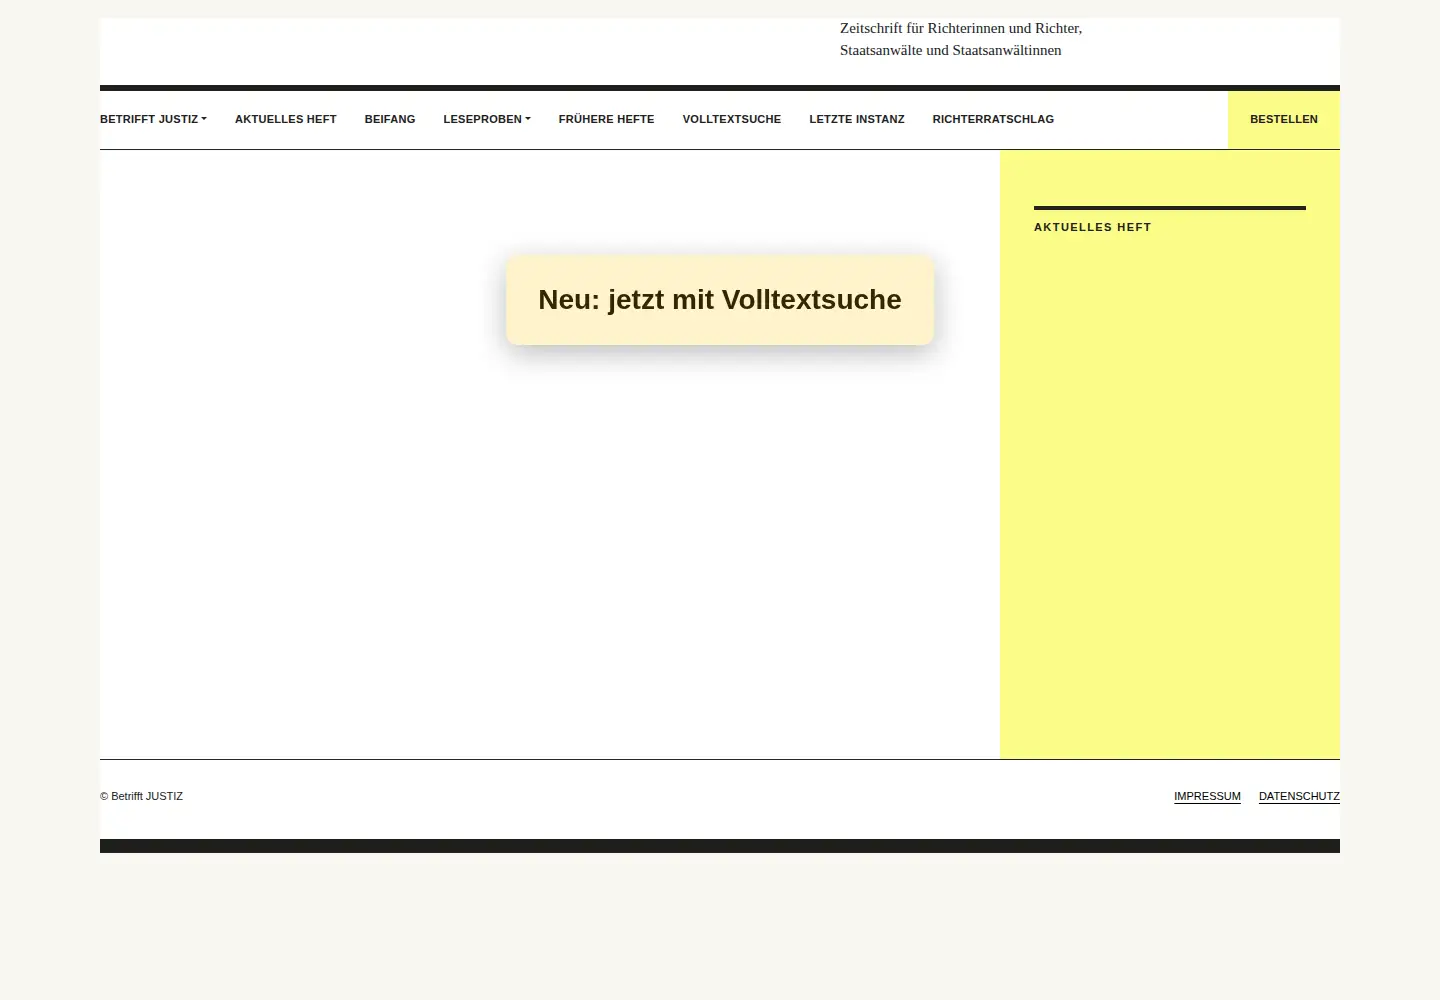Viewport: 1440px width, 1000px height.
Task: Open the Impressum footer link
Action: [1207, 797]
